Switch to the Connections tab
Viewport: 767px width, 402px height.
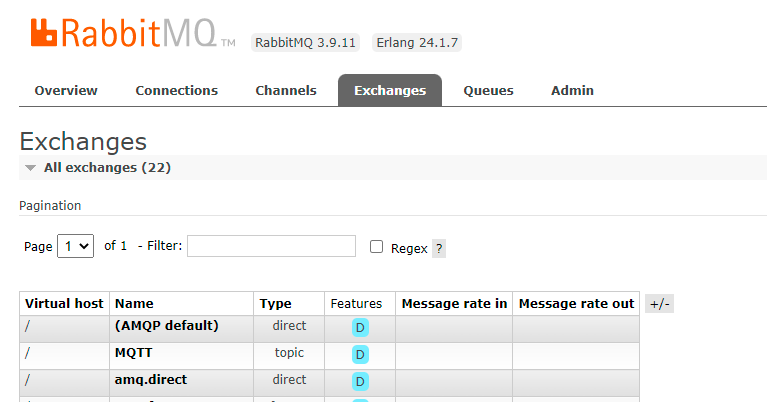177,90
